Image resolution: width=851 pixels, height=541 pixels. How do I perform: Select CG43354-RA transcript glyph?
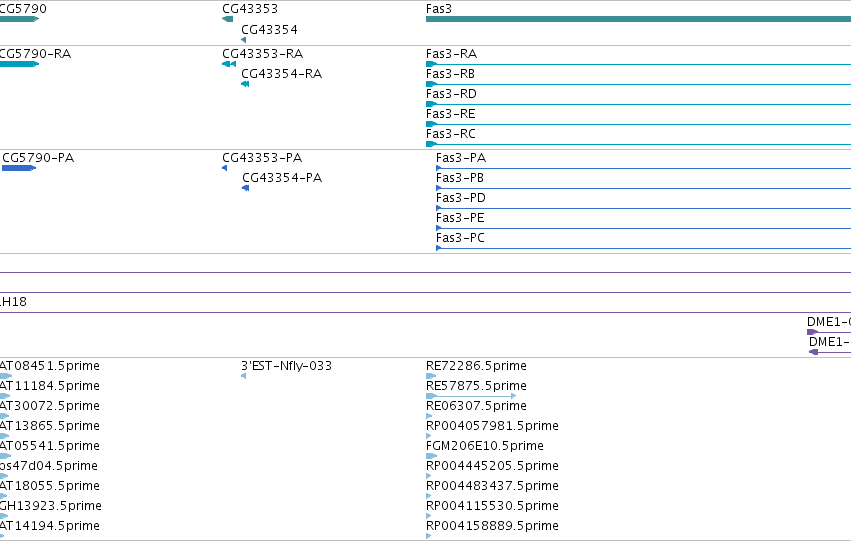(245, 84)
